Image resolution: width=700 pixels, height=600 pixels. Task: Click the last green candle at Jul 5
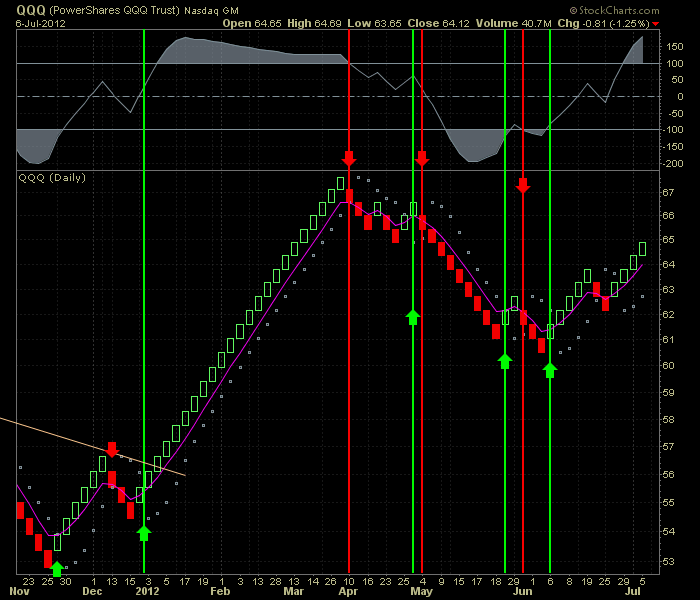coord(642,249)
